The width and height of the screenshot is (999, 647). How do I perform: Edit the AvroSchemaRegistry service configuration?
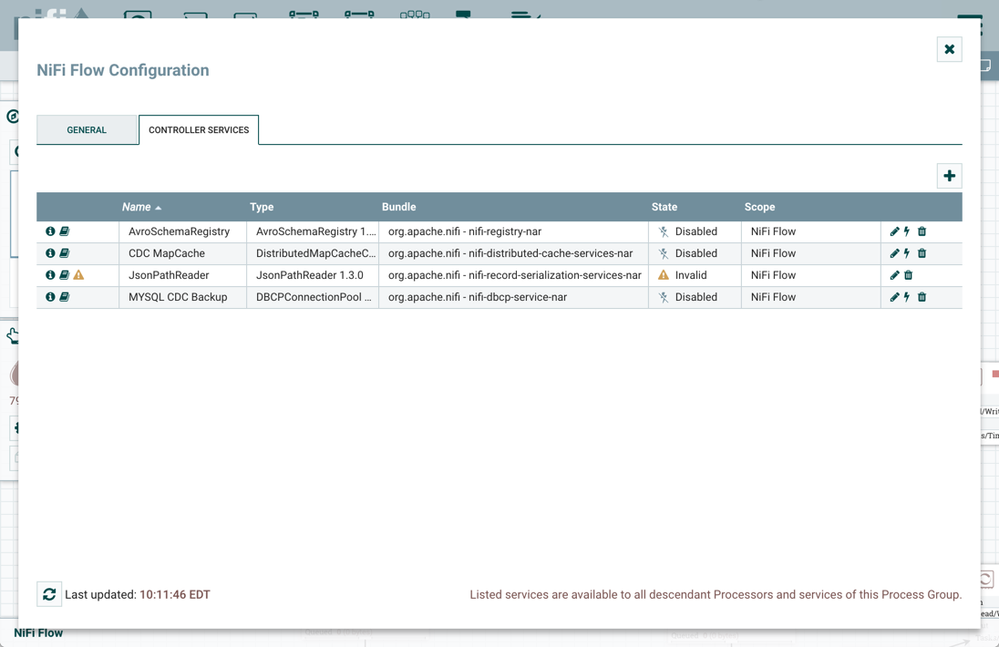895,231
